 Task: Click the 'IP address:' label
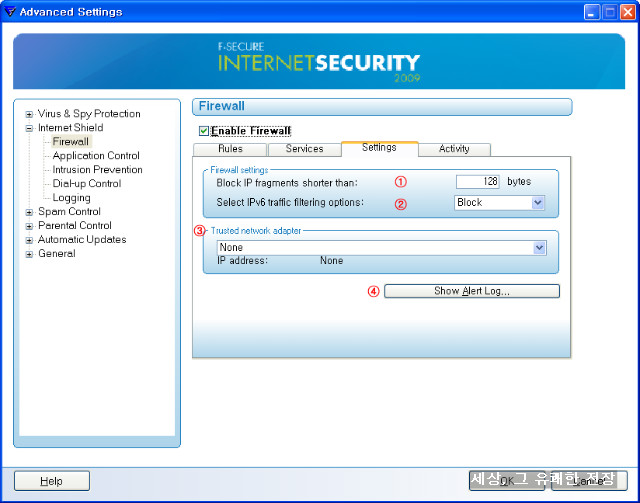click(x=242, y=260)
